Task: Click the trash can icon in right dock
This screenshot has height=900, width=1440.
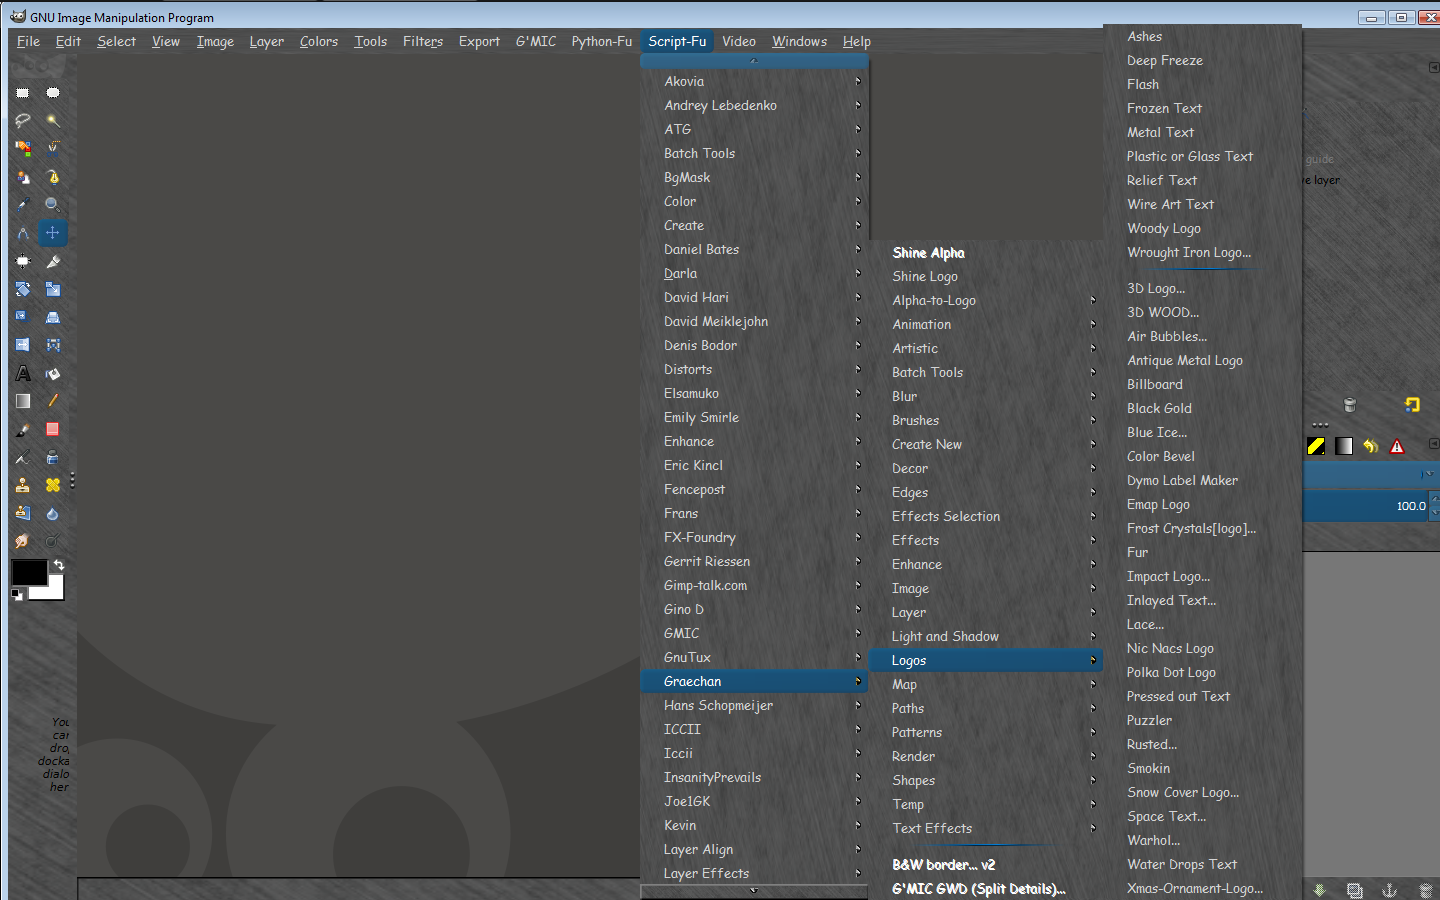Action: click(x=1349, y=405)
